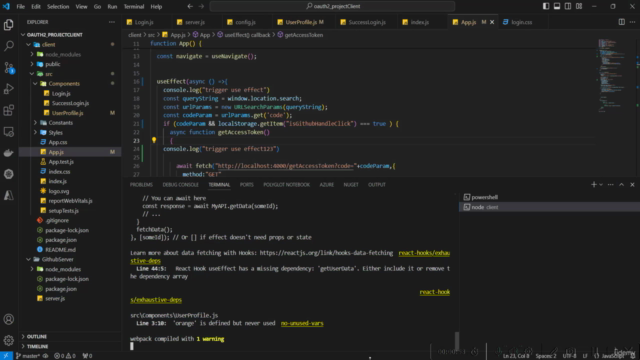Open the Selection menu

point(58,7)
